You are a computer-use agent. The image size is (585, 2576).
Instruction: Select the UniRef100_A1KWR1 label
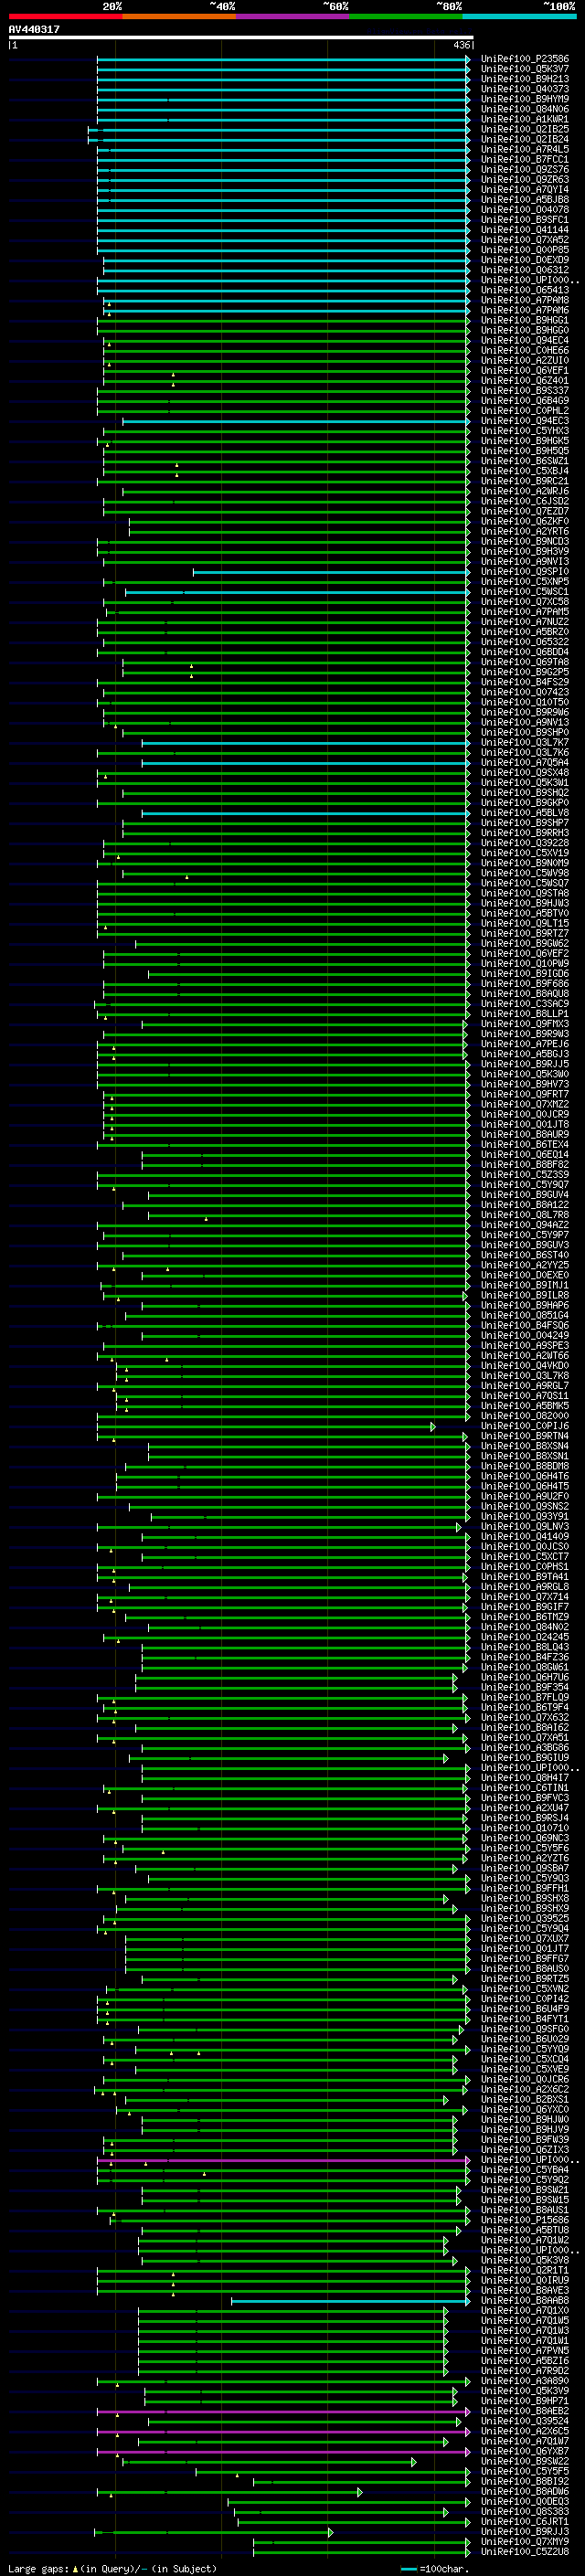pyautogui.click(x=525, y=119)
